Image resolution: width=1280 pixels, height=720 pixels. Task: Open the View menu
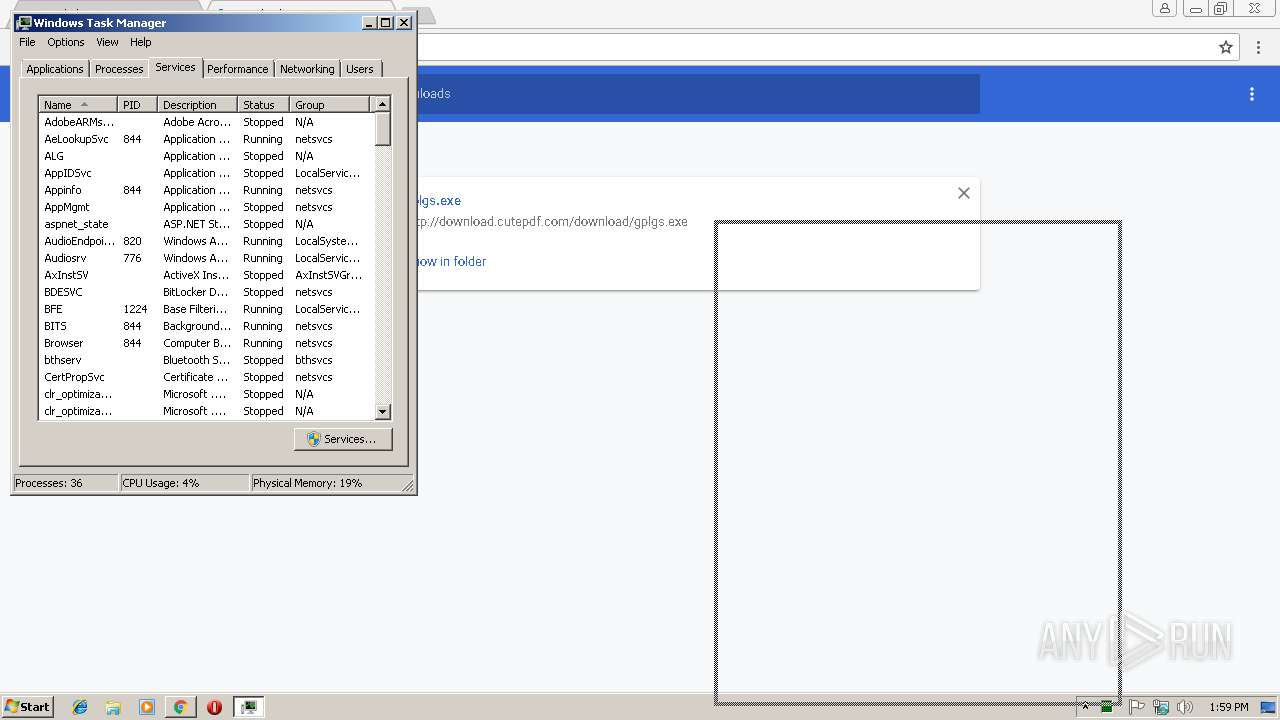(x=107, y=42)
